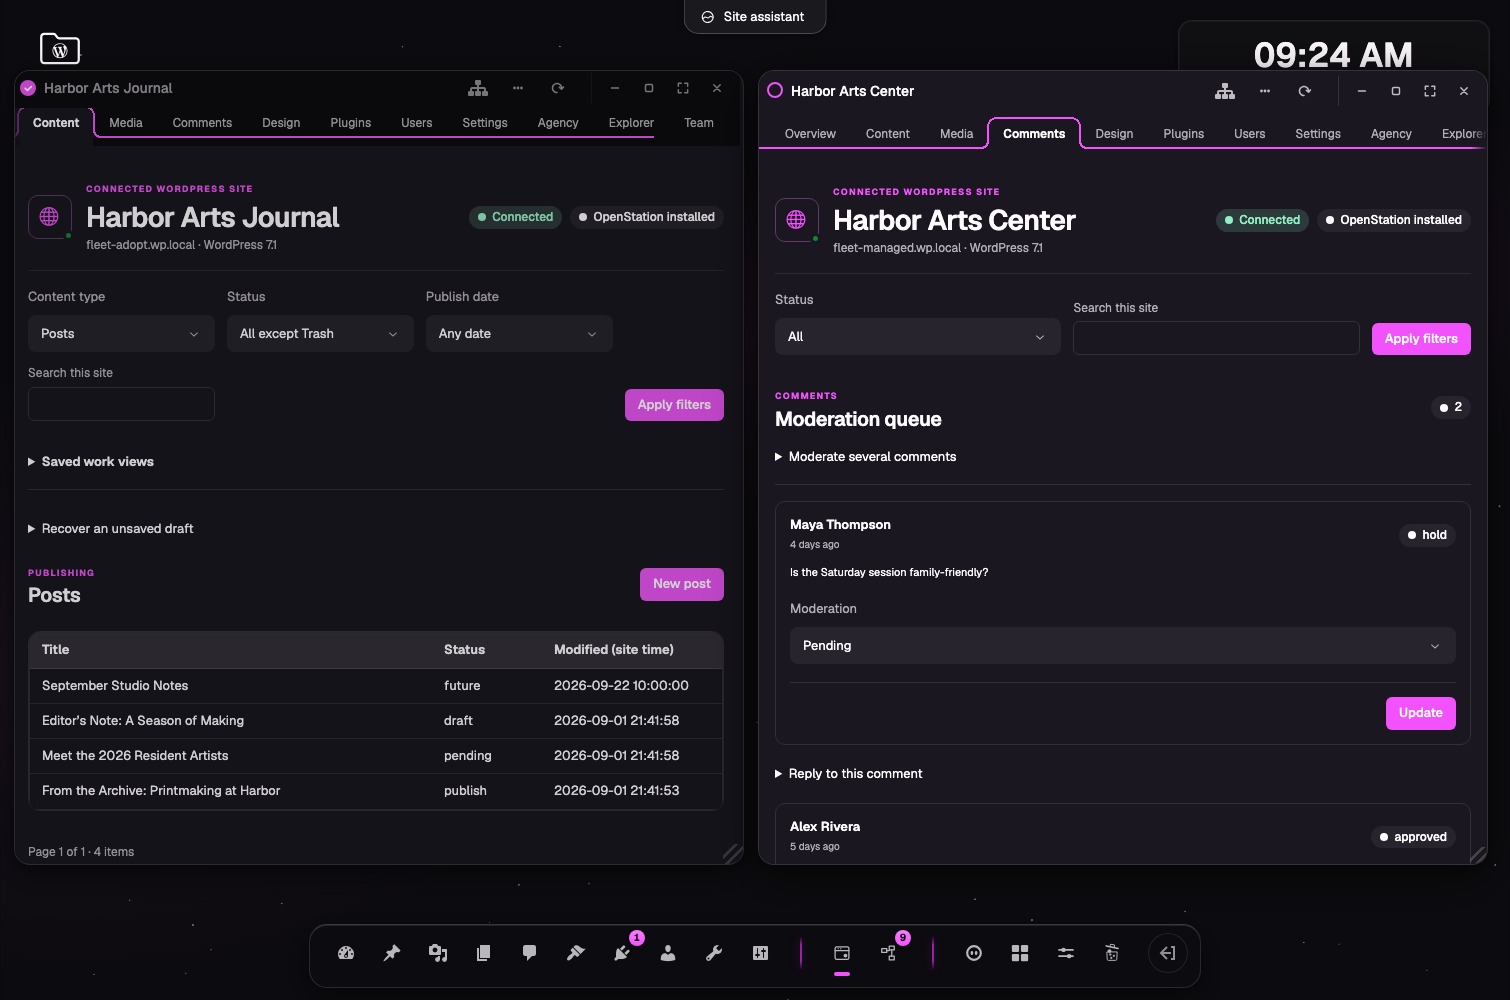Open the Agency tab in Harbor Arts Center
This screenshot has height=1000, width=1510.
click(x=1391, y=134)
